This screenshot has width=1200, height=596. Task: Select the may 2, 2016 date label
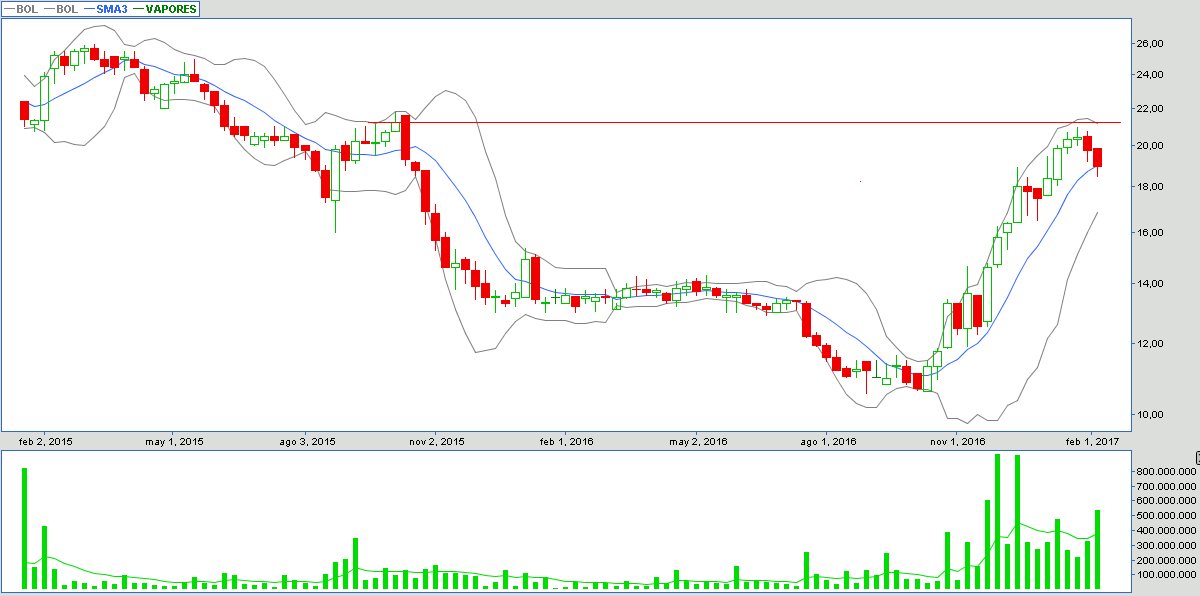pyautogui.click(x=696, y=440)
